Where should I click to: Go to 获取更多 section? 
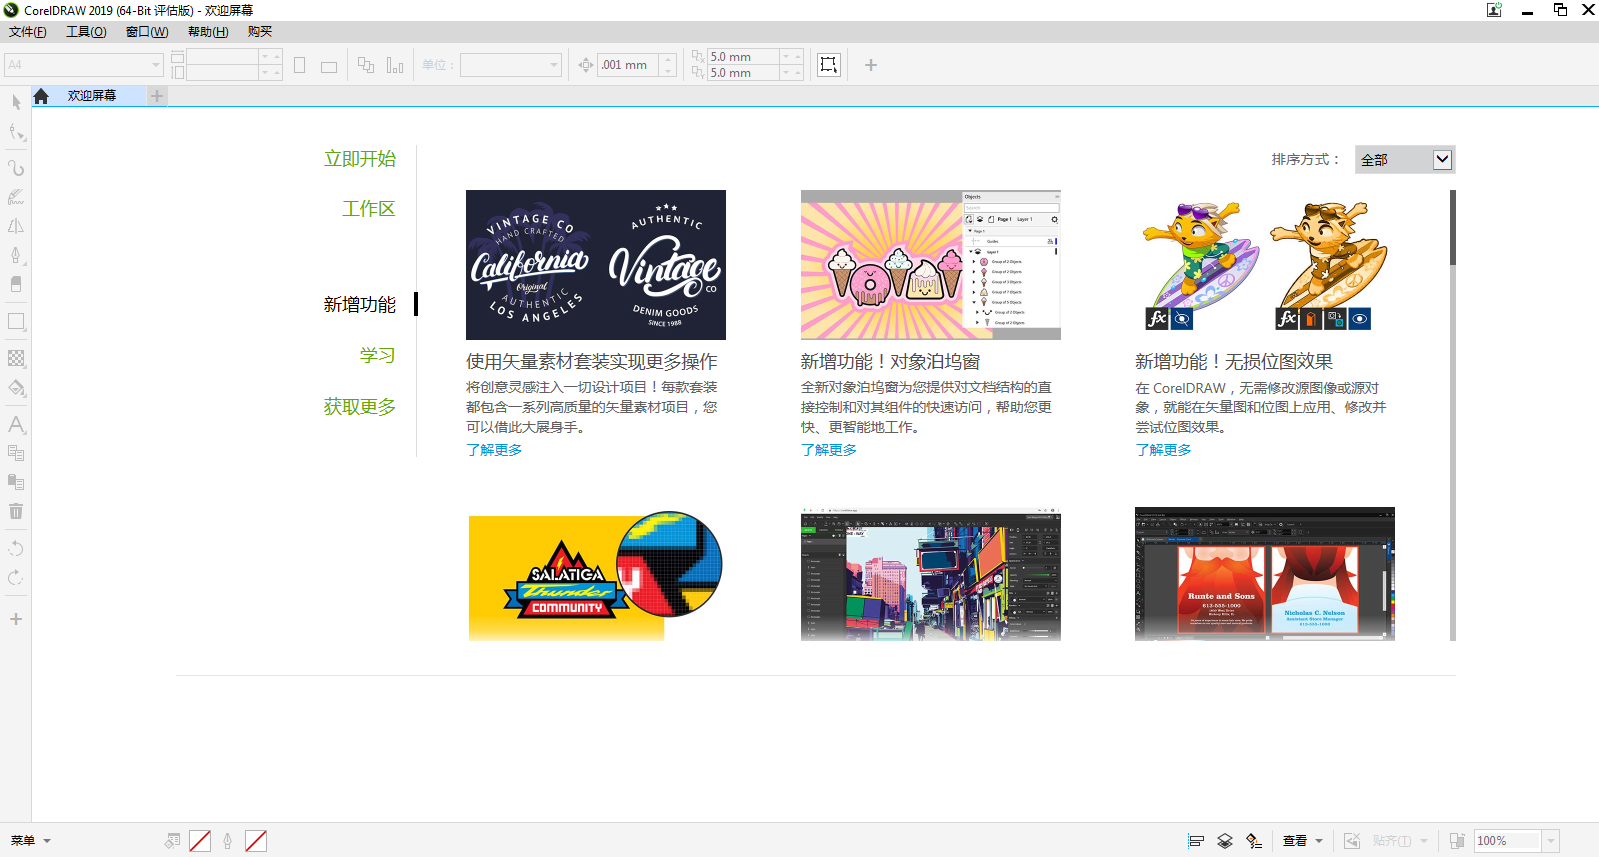pos(359,407)
